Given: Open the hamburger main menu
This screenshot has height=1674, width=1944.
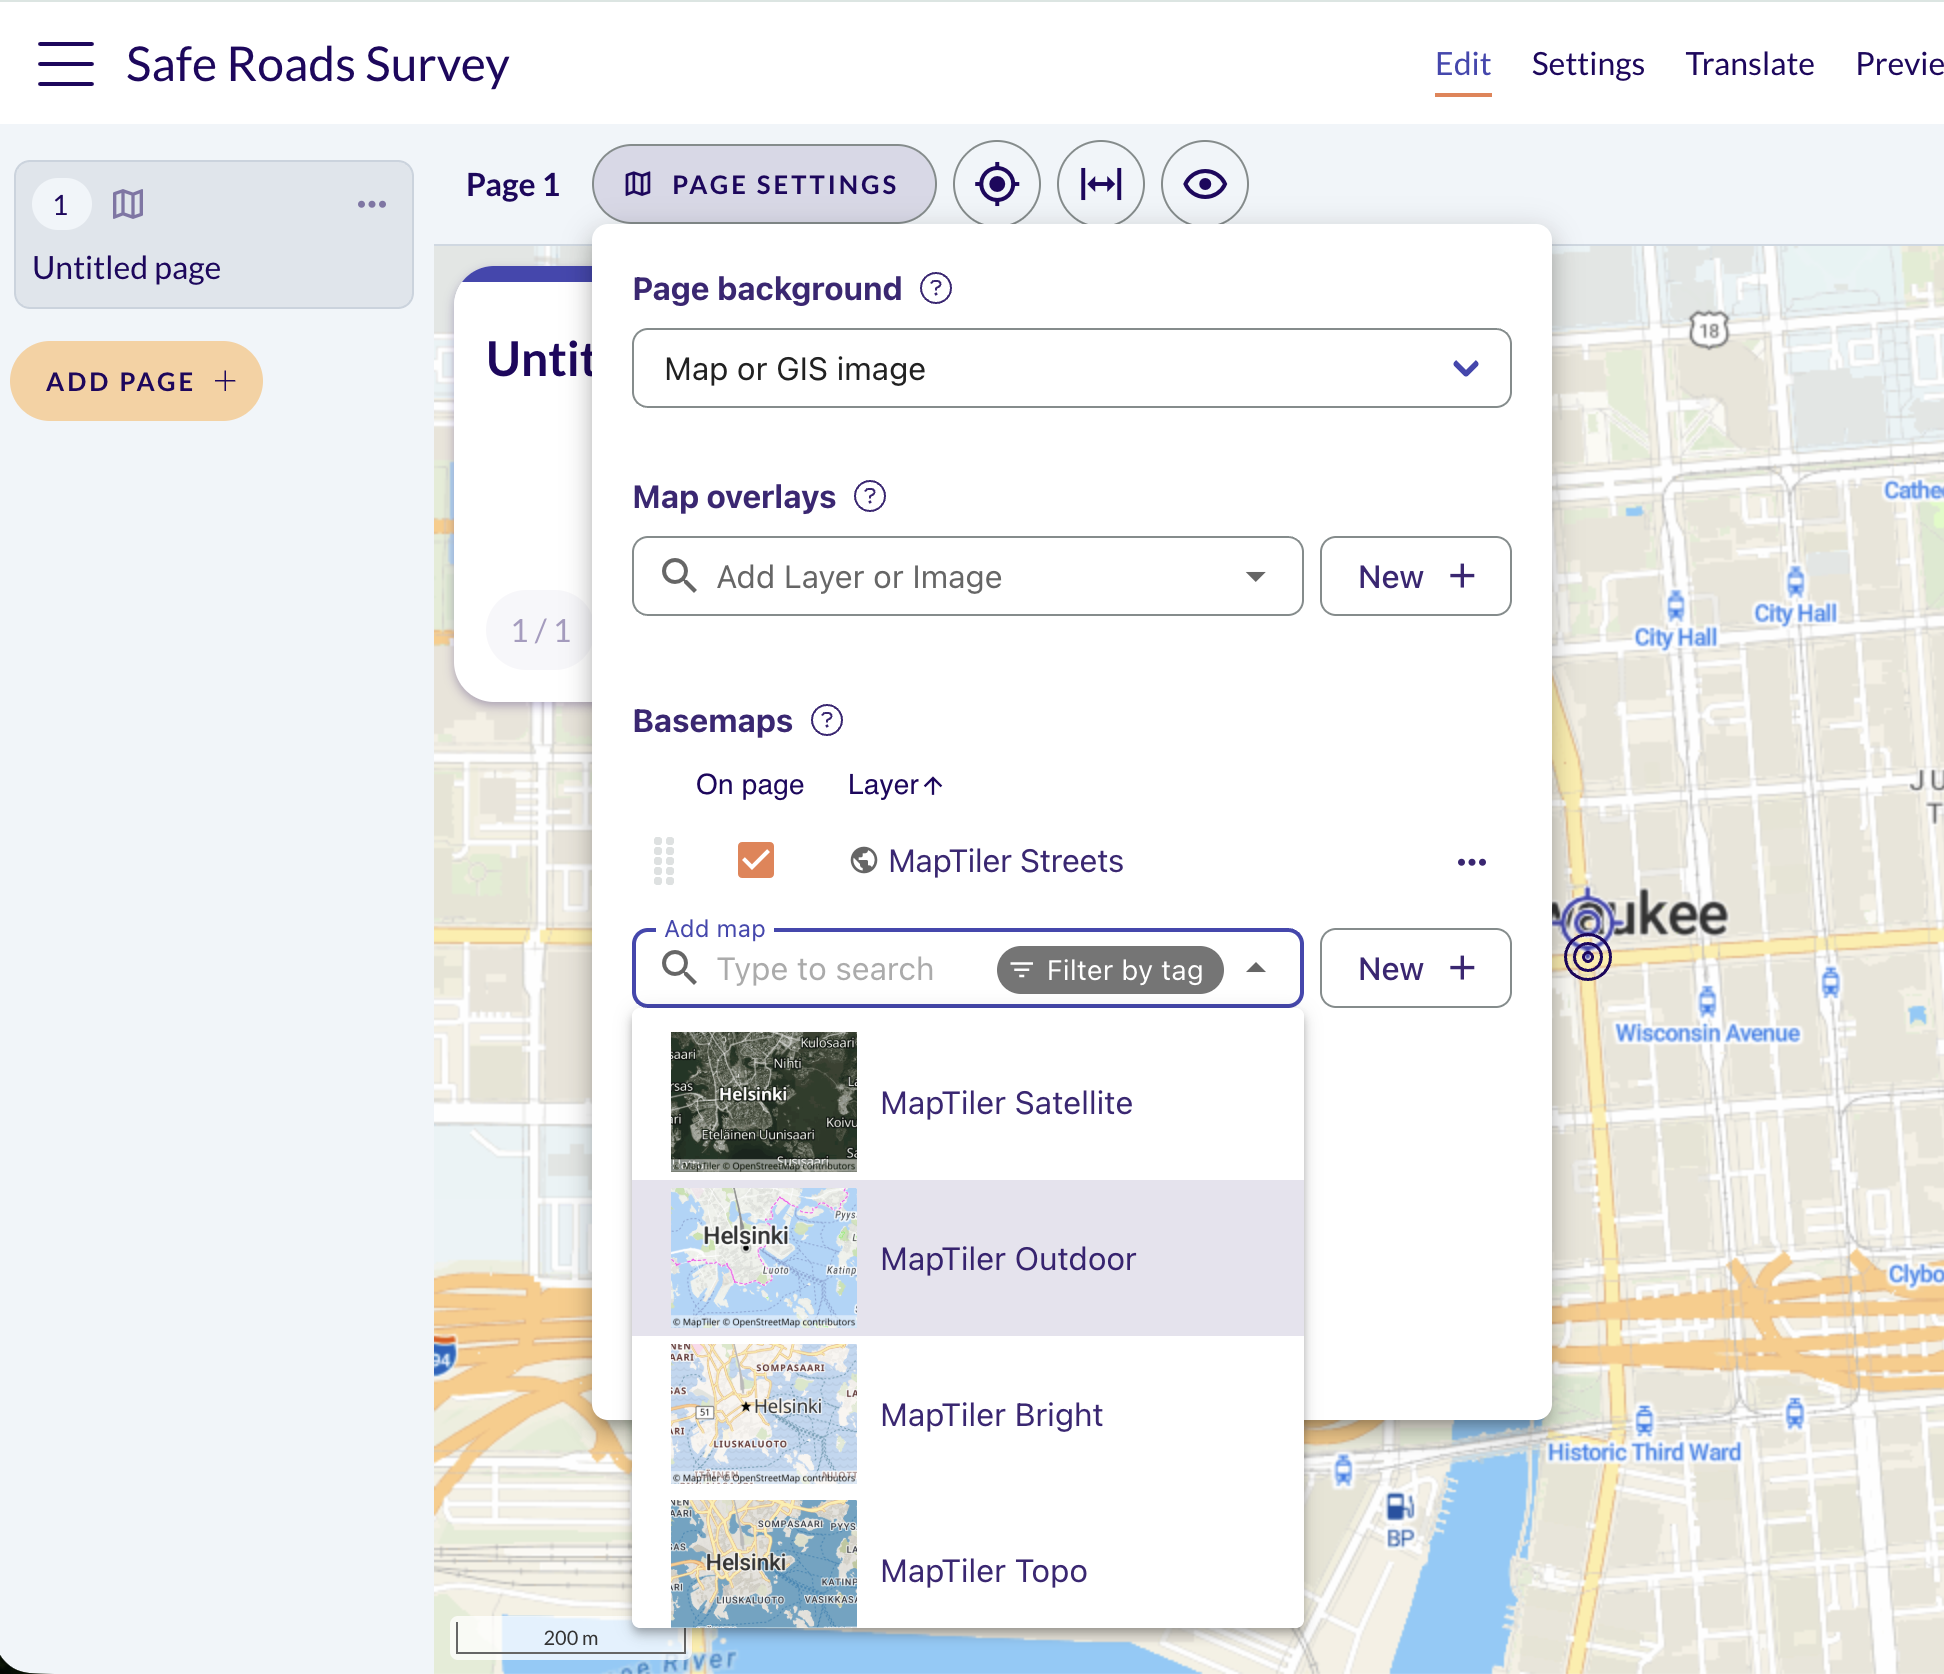Looking at the screenshot, I should point(66,64).
